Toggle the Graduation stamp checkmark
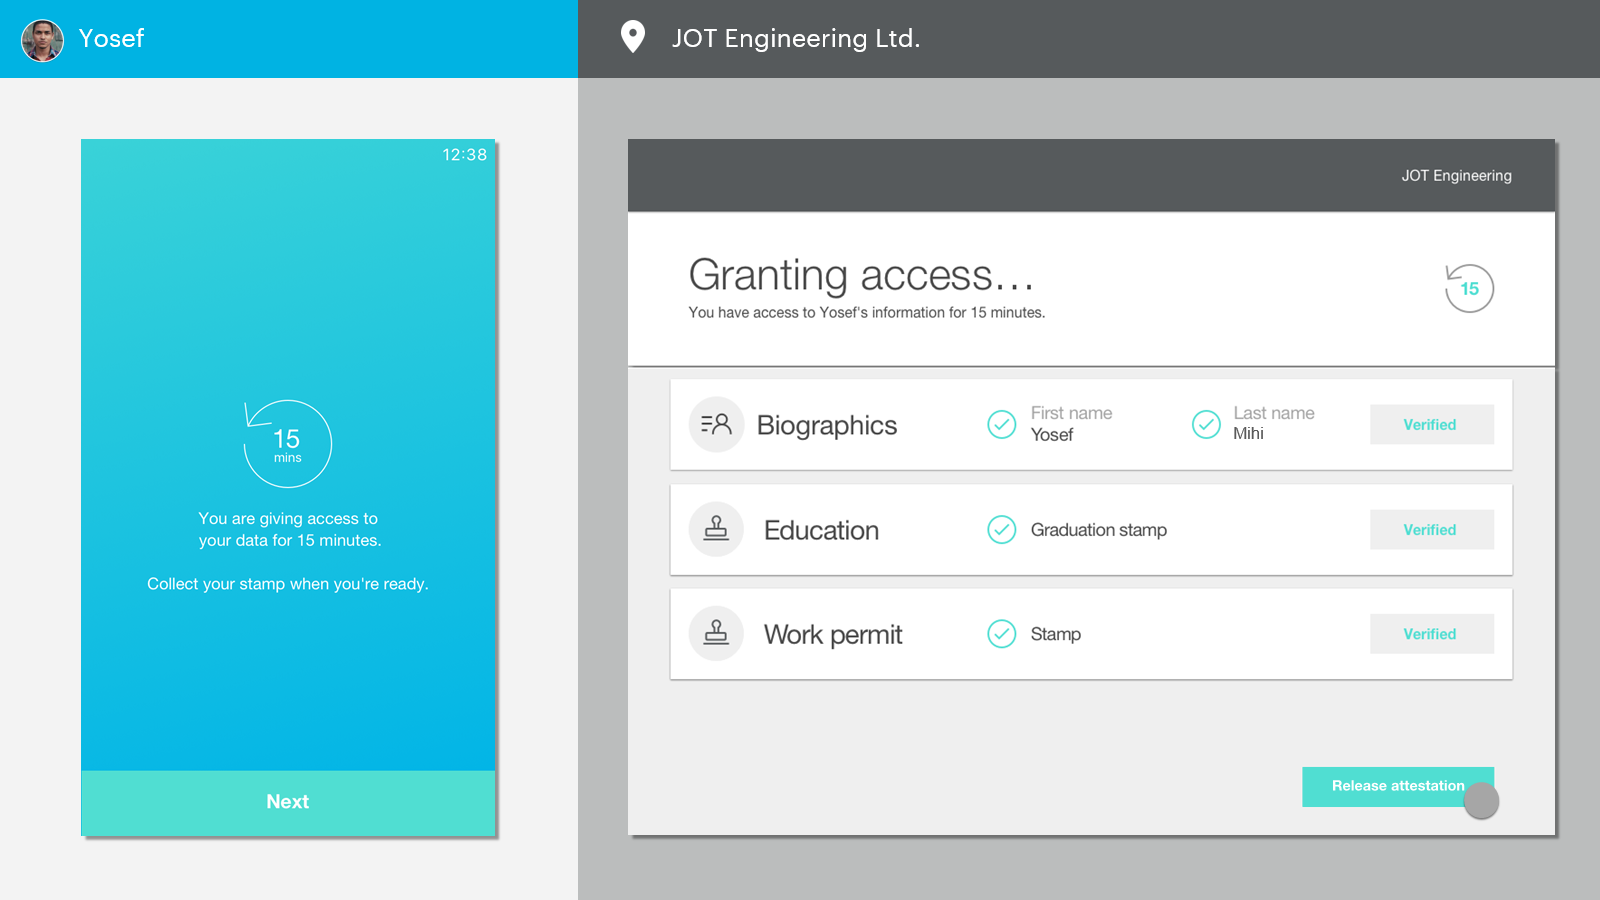The width and height of the screenshot is (1600, 900). tap(1001, 529)
